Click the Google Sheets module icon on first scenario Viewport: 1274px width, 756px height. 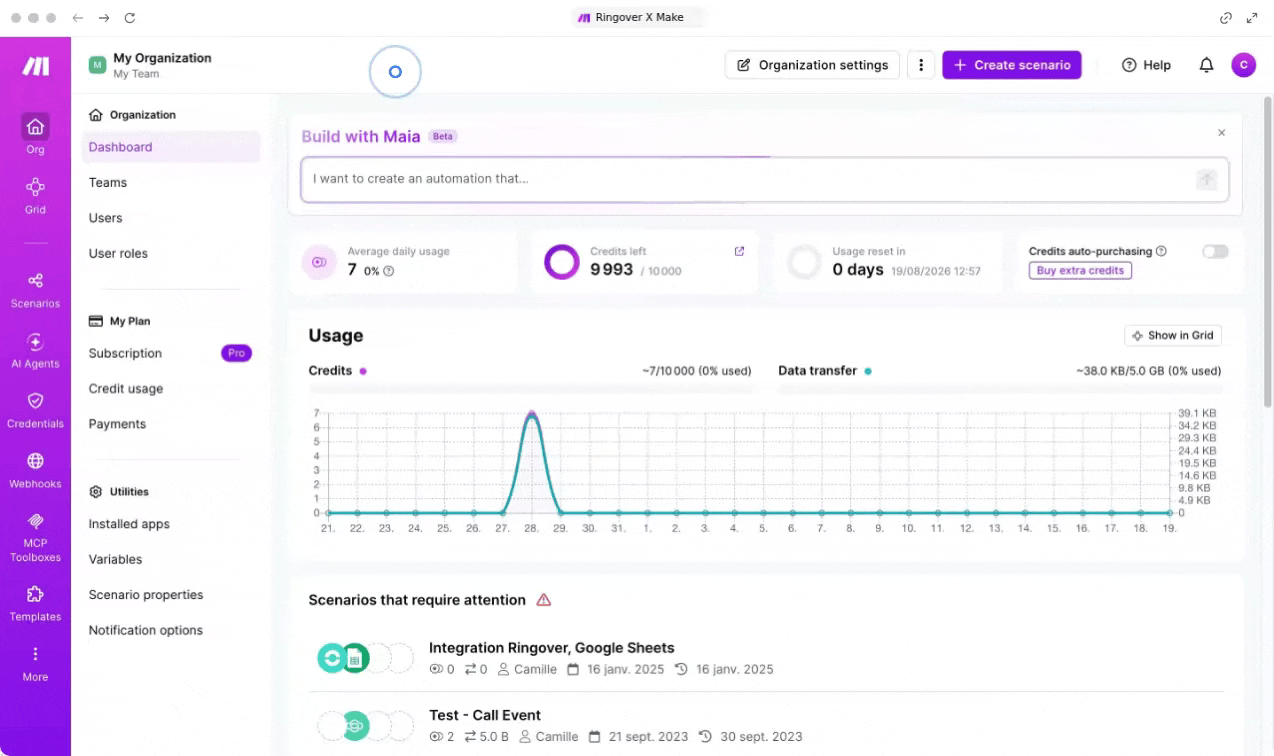point(355,658)
